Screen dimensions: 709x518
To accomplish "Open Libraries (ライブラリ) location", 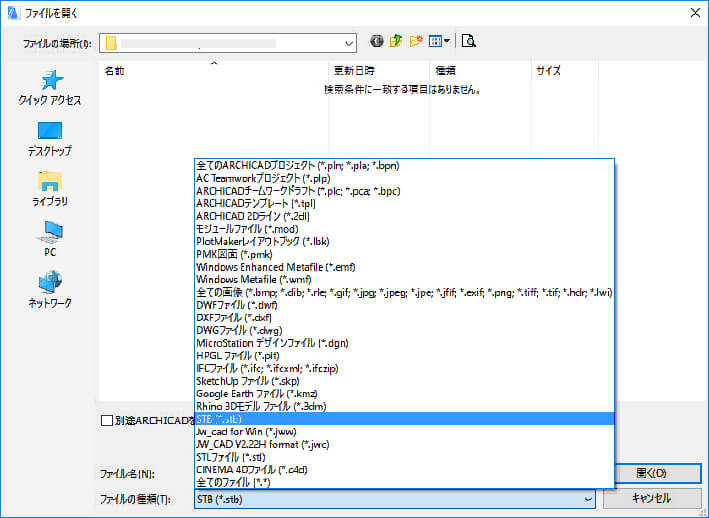I will point(50,189).
